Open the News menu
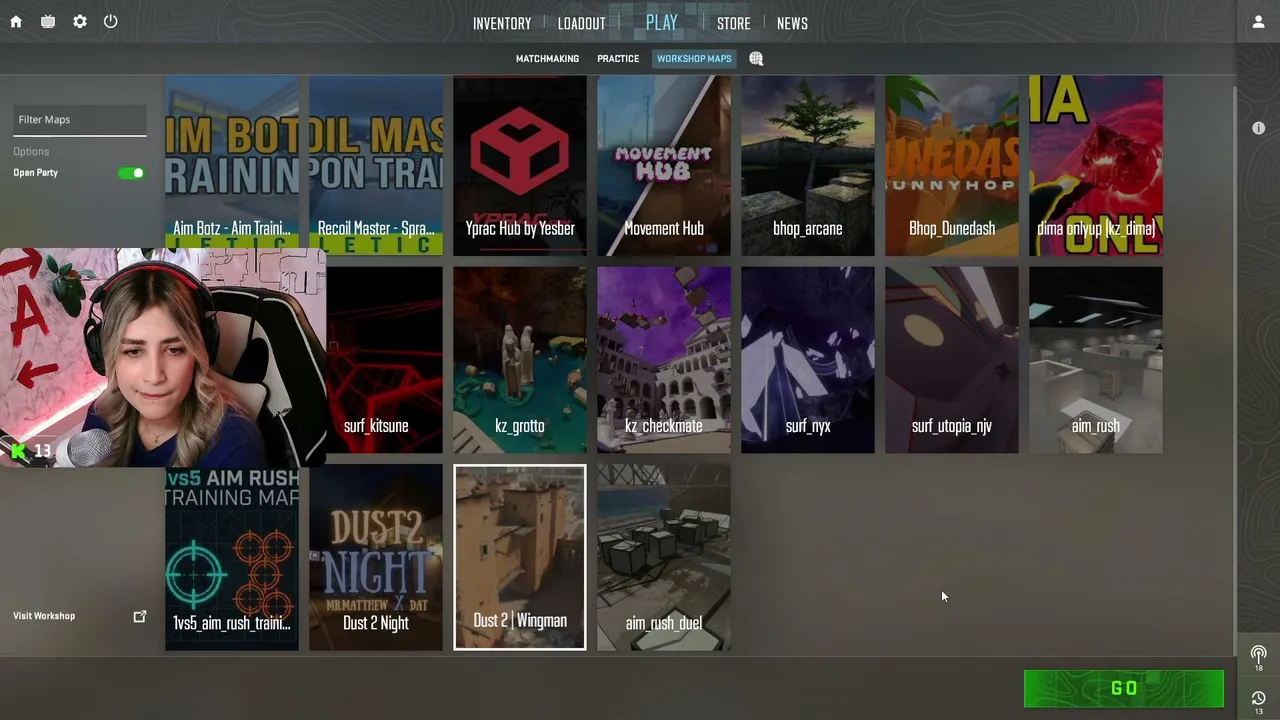1280x720 pixels. click(792, 24)
